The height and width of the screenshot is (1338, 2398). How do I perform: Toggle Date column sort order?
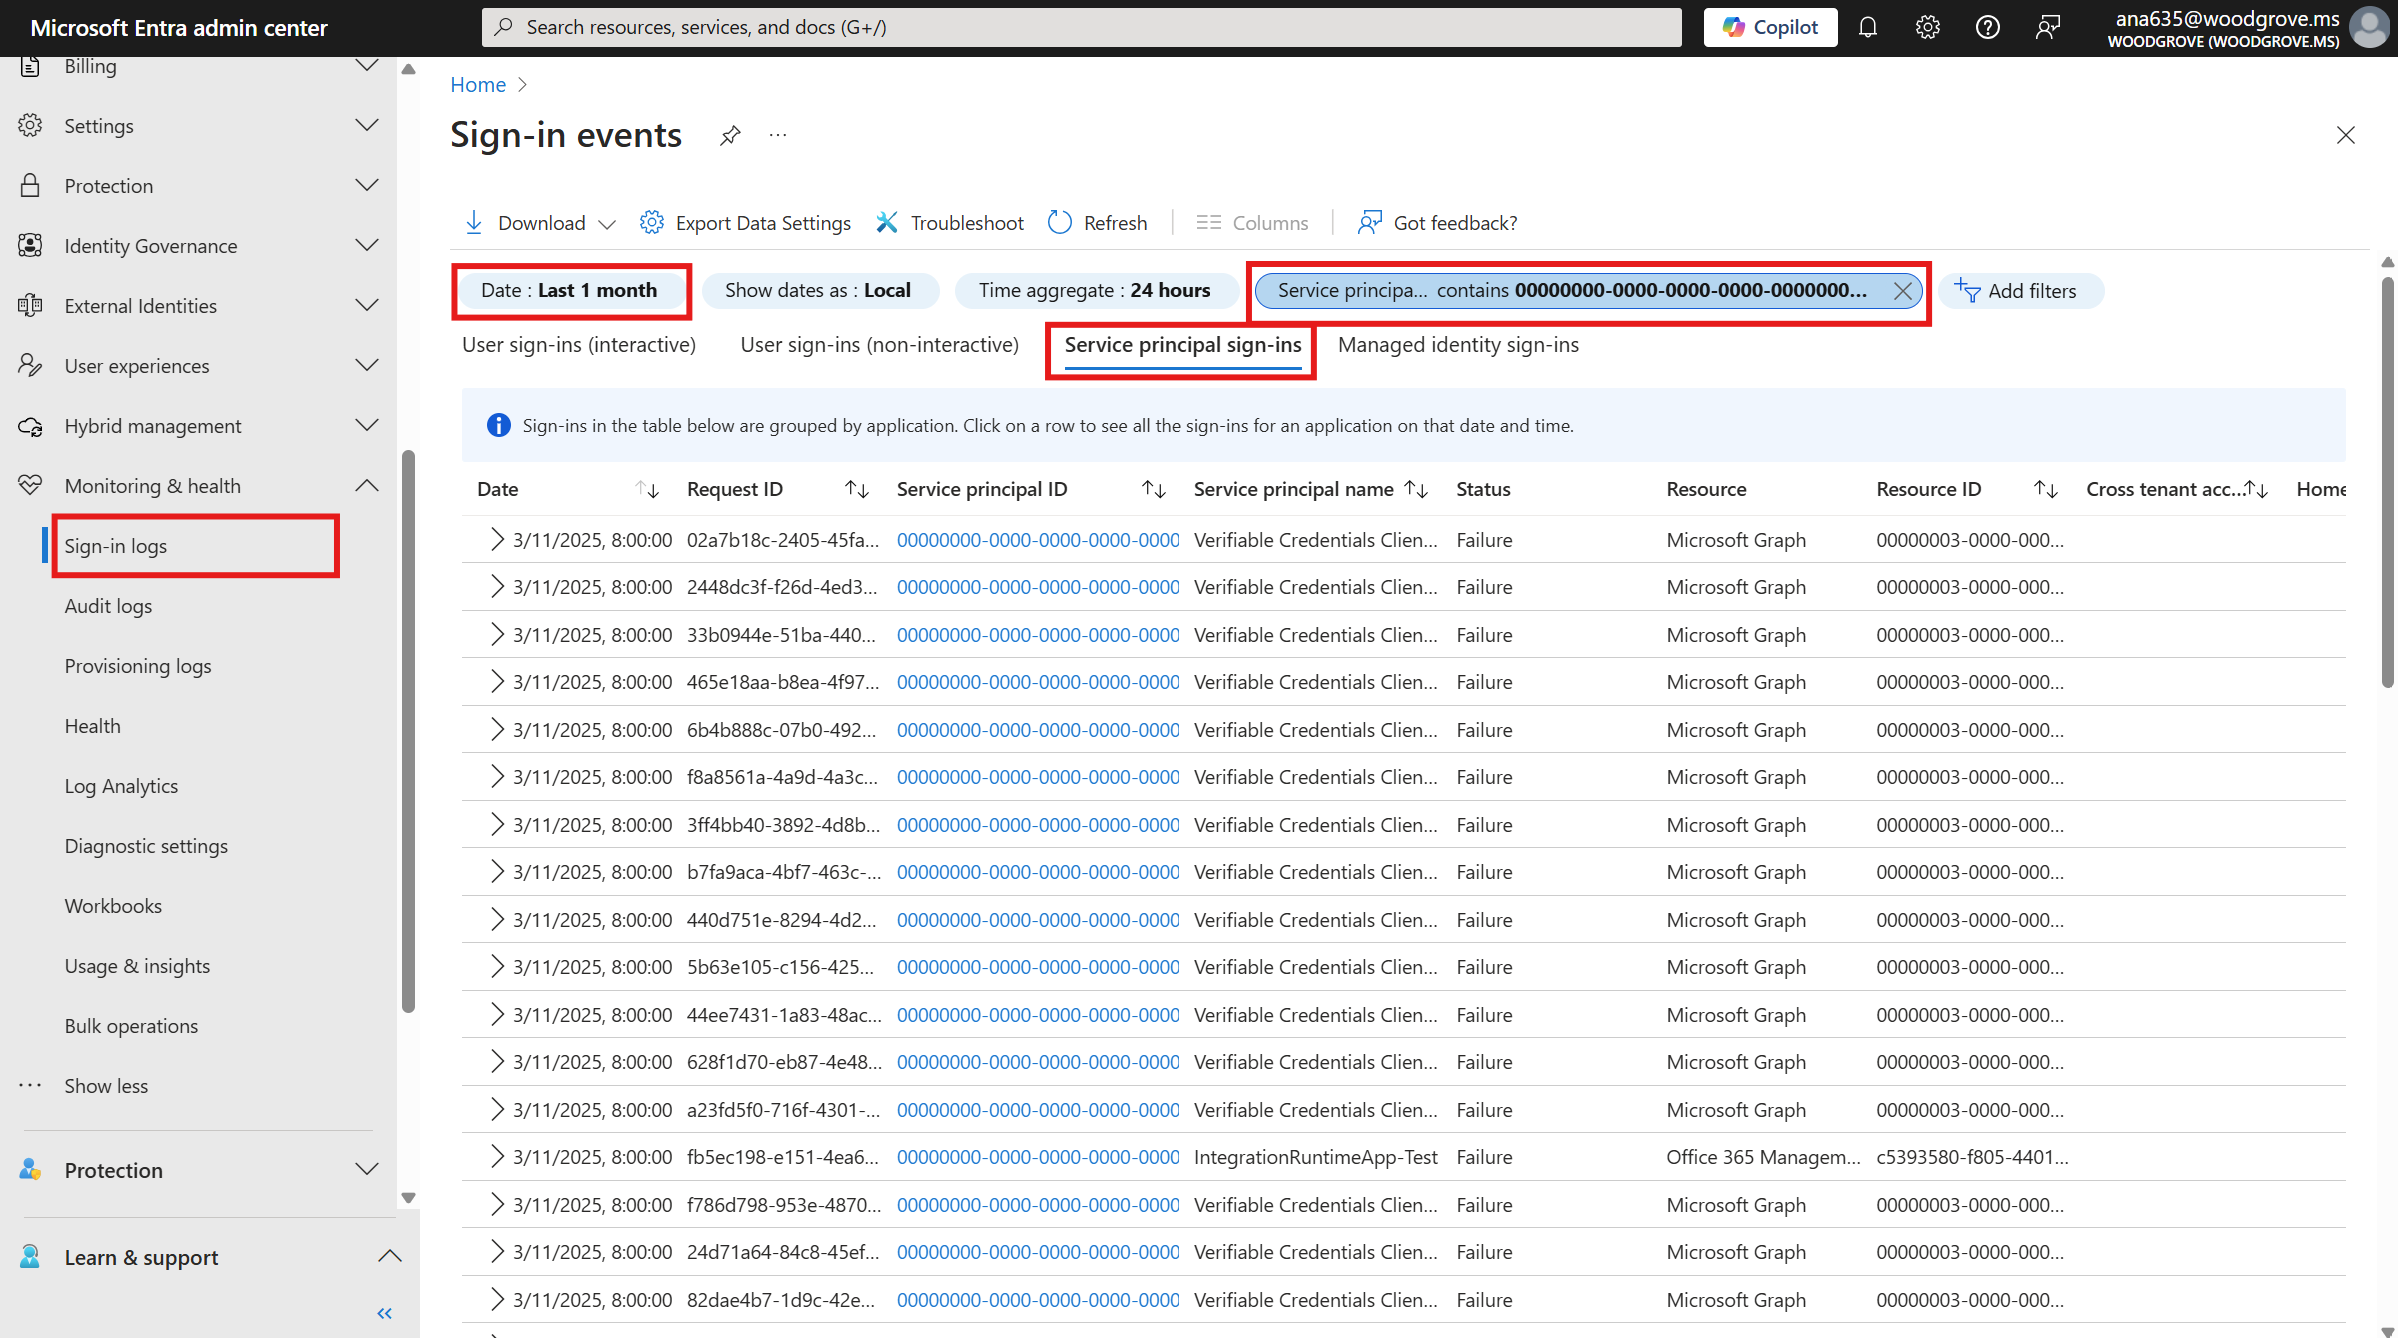coord(648,489)
